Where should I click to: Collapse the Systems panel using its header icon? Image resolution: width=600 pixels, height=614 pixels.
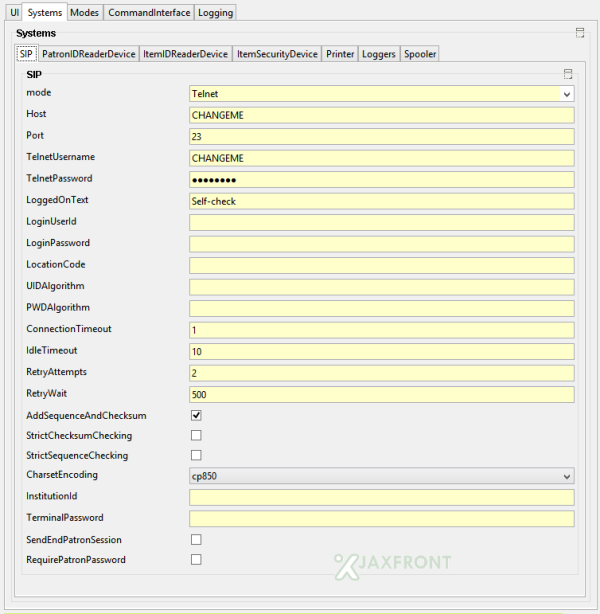pyautogui.click(x=580, y=33)
